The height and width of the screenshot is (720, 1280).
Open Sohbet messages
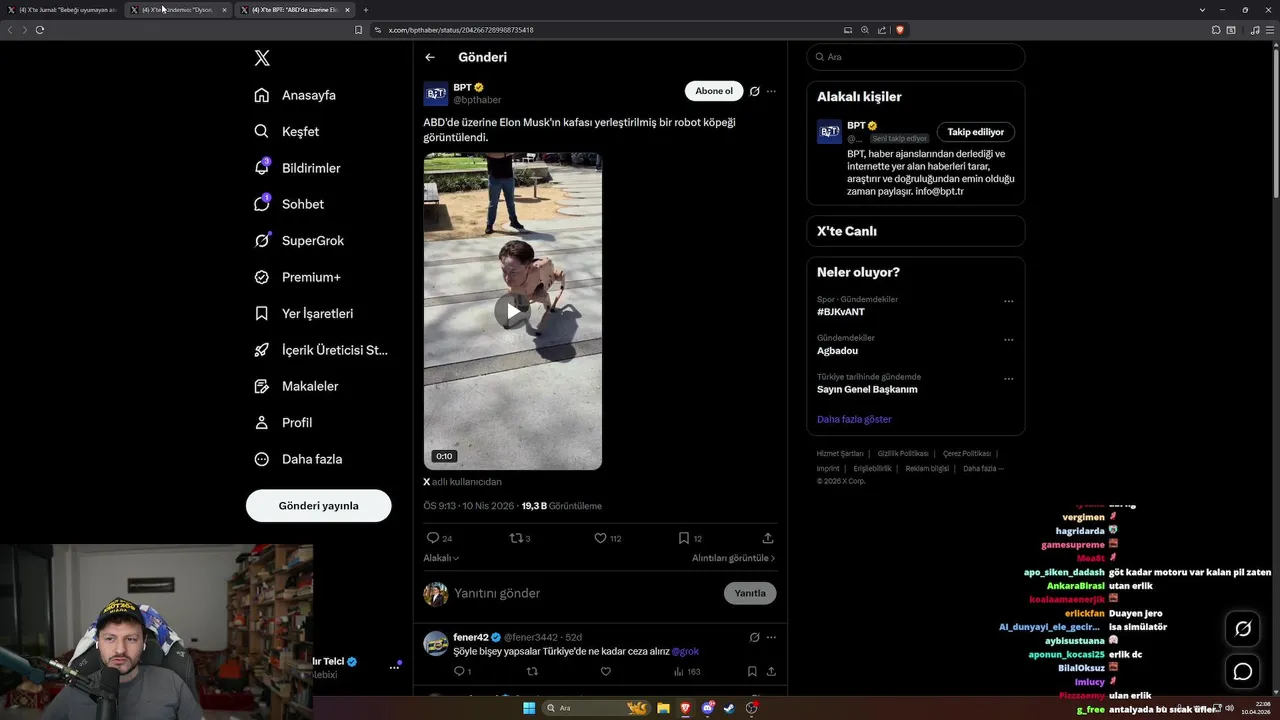289,204
